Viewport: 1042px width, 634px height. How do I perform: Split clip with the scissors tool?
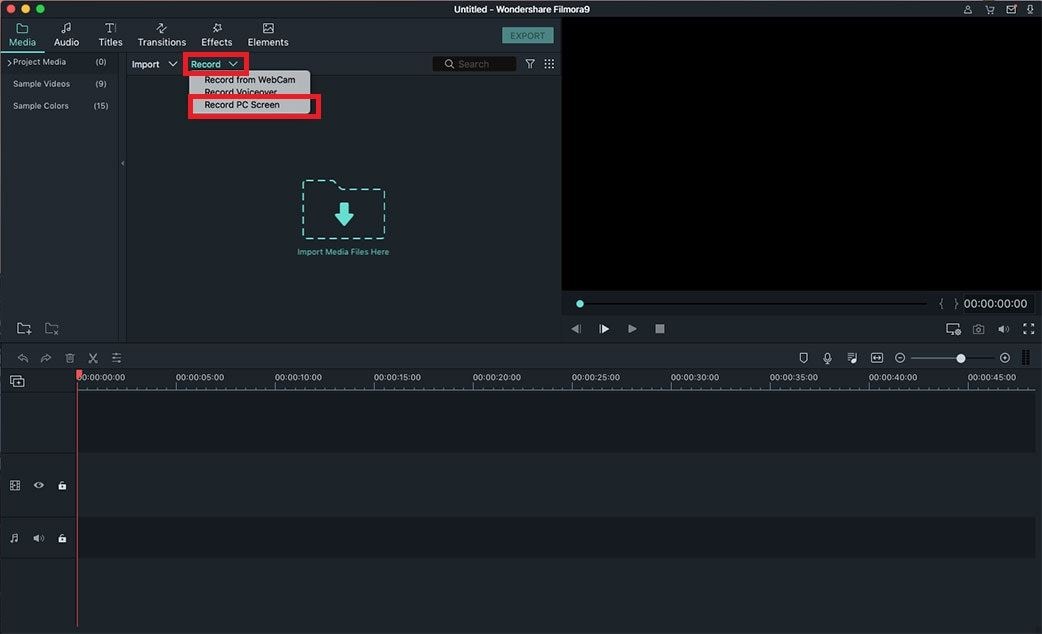point(93,358)
